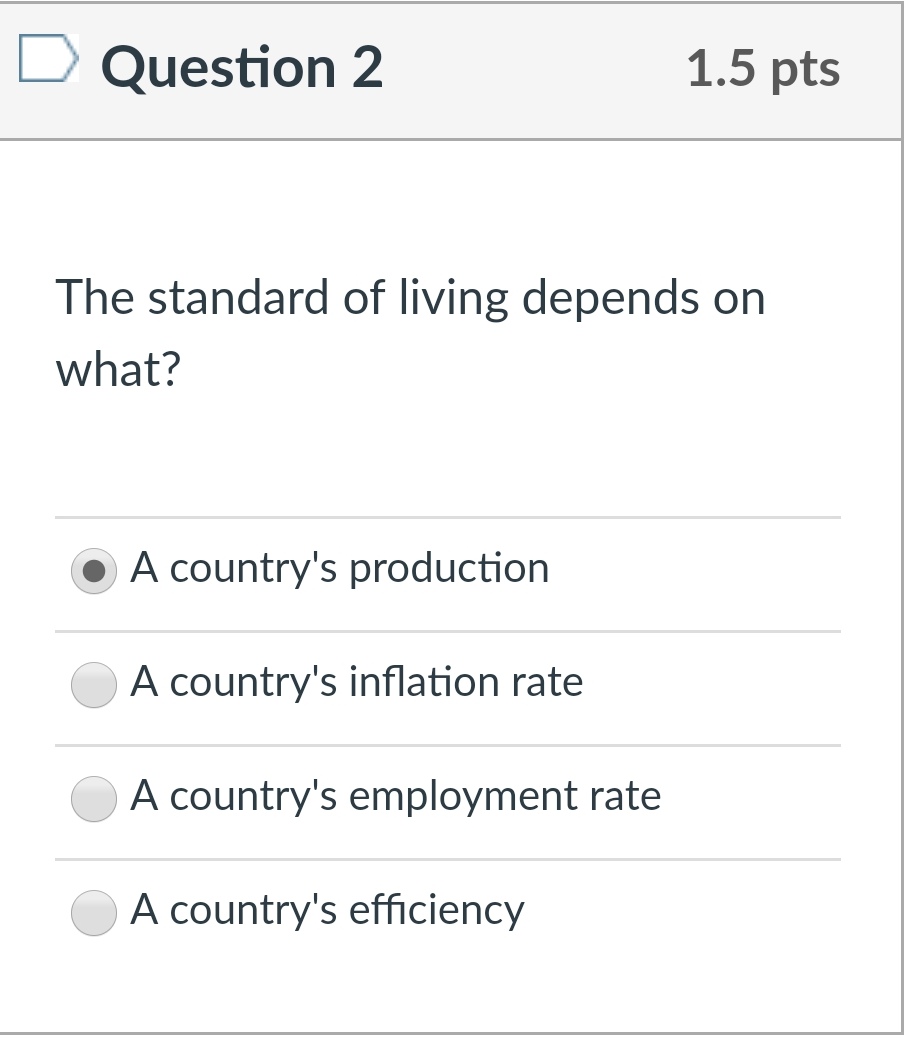This screenshot has height=1043, width=906.
Task: Click the answer text 'A country's employment rate'
Action: coord(397,797)
